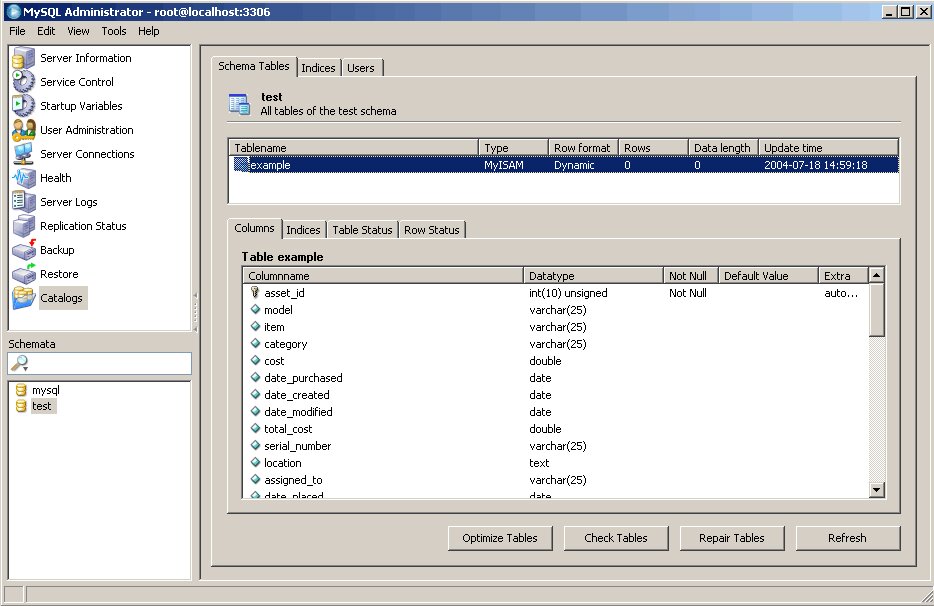Sort by the Type column header
The image size is (934, 606).
[x=513, y=148]
